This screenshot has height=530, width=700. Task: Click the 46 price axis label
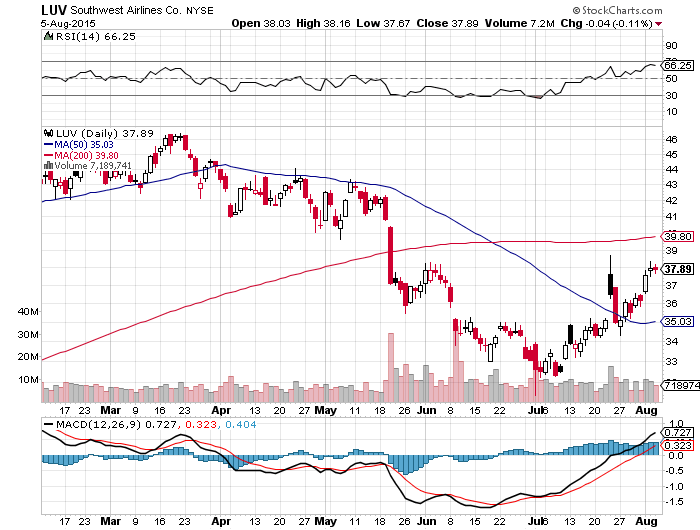coord(671,139)
